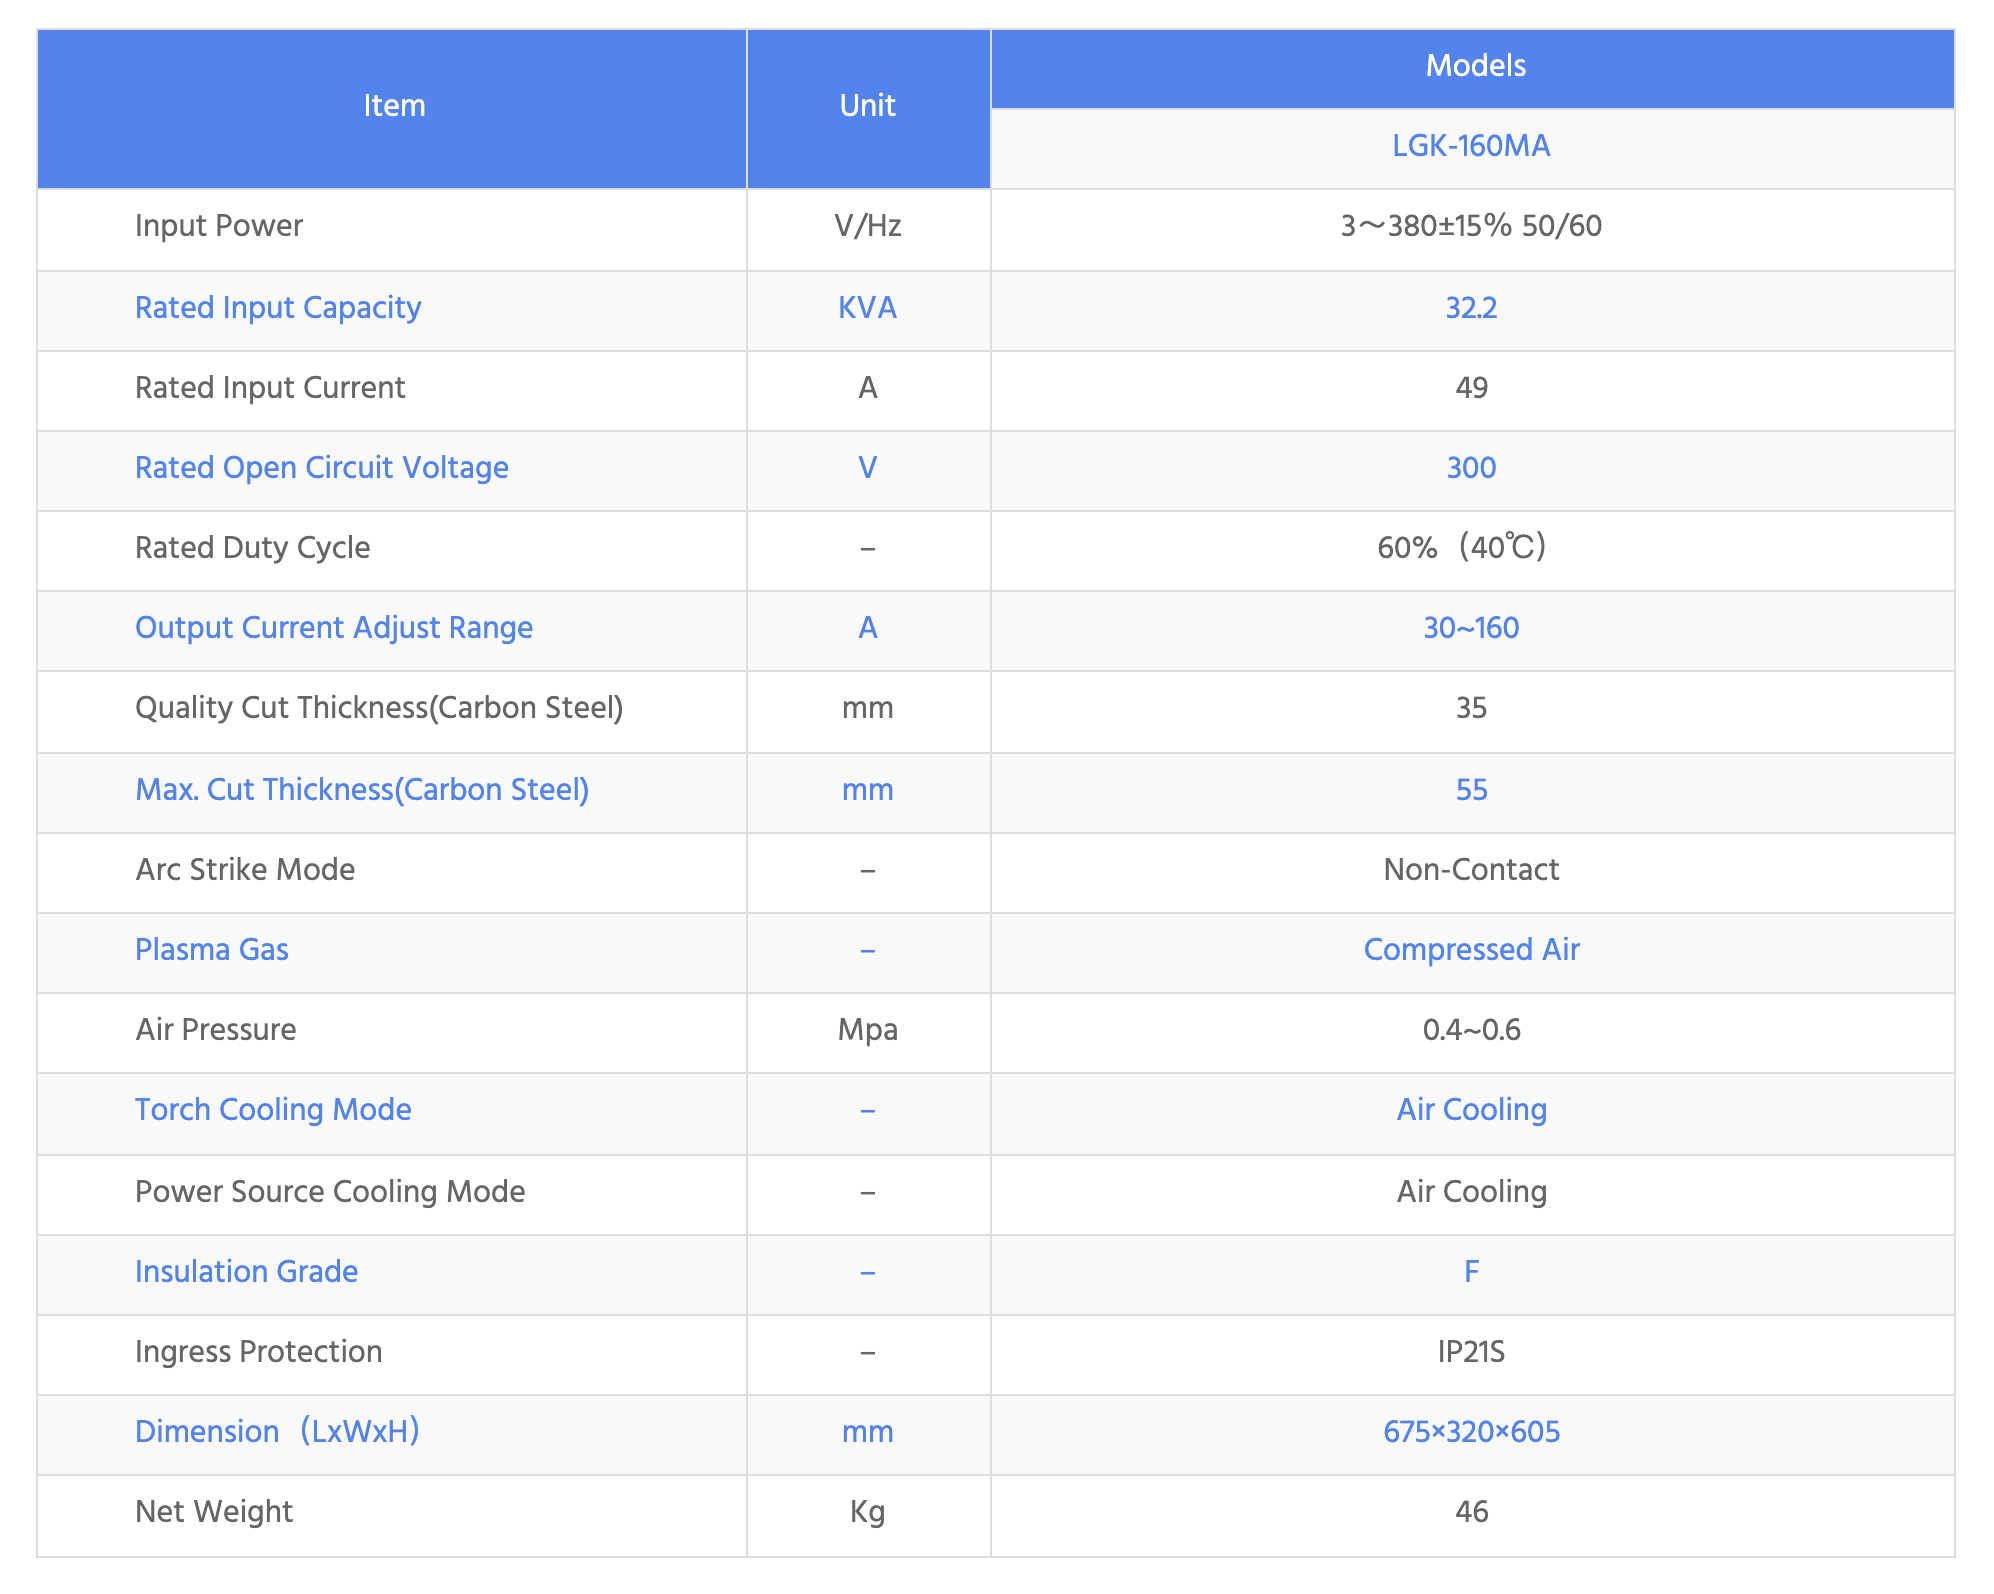The height and width of the screenshot is (1594, 1994).
Task: Click 'mm' unit in Quality Cut row
Action: point(868,708)
